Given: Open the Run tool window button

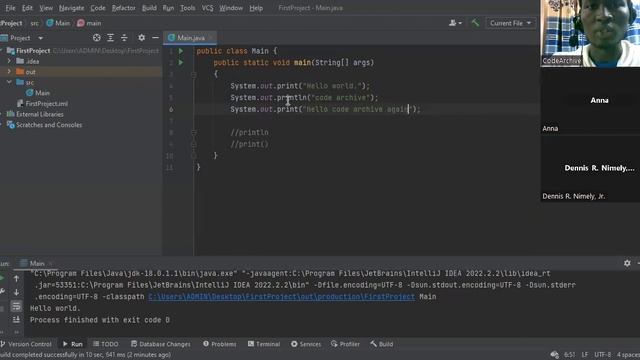Looking at the screenshot, I should (x=73, y=344).
